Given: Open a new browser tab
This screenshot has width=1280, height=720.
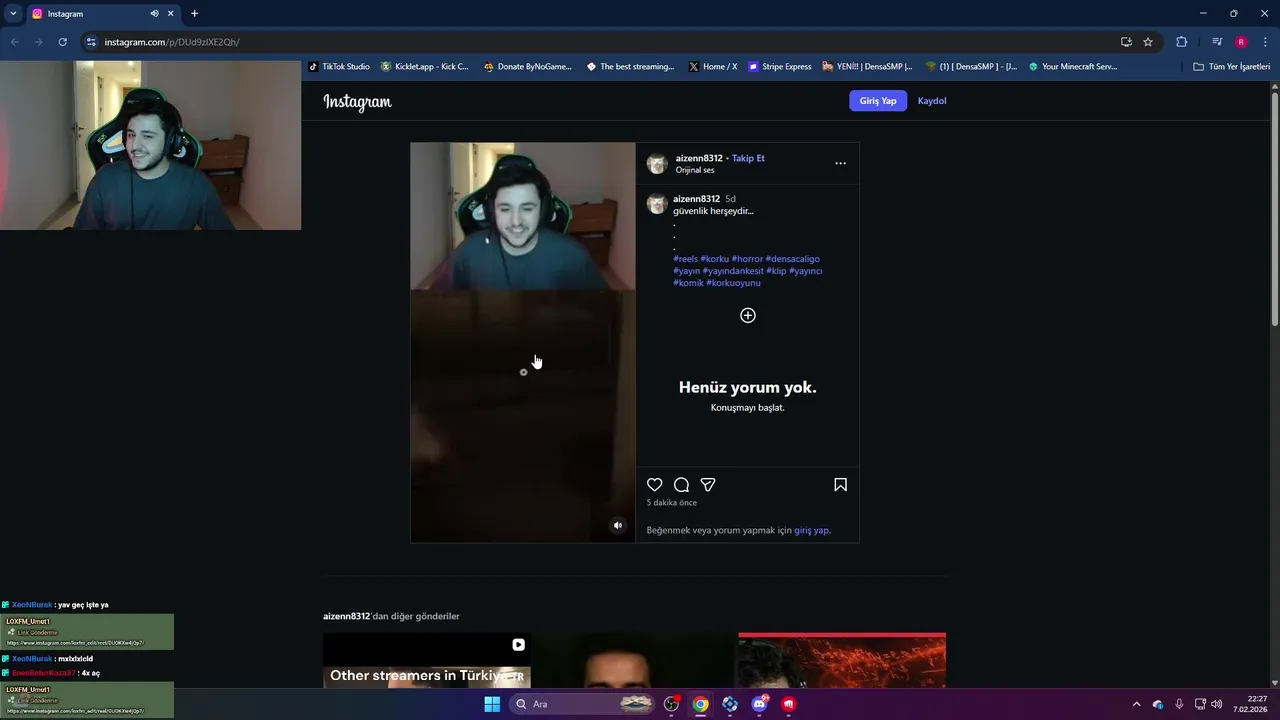Looking at the screenshot, I should coord(194,14).
